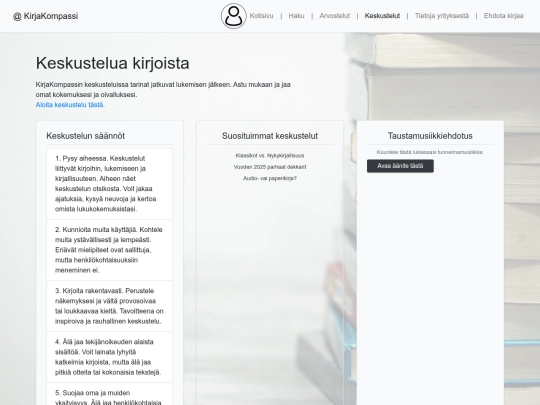The height and width of the screenshot is (405, 540).
Task: Select the Keskustelut navigation item
Action: click(382, 16)
